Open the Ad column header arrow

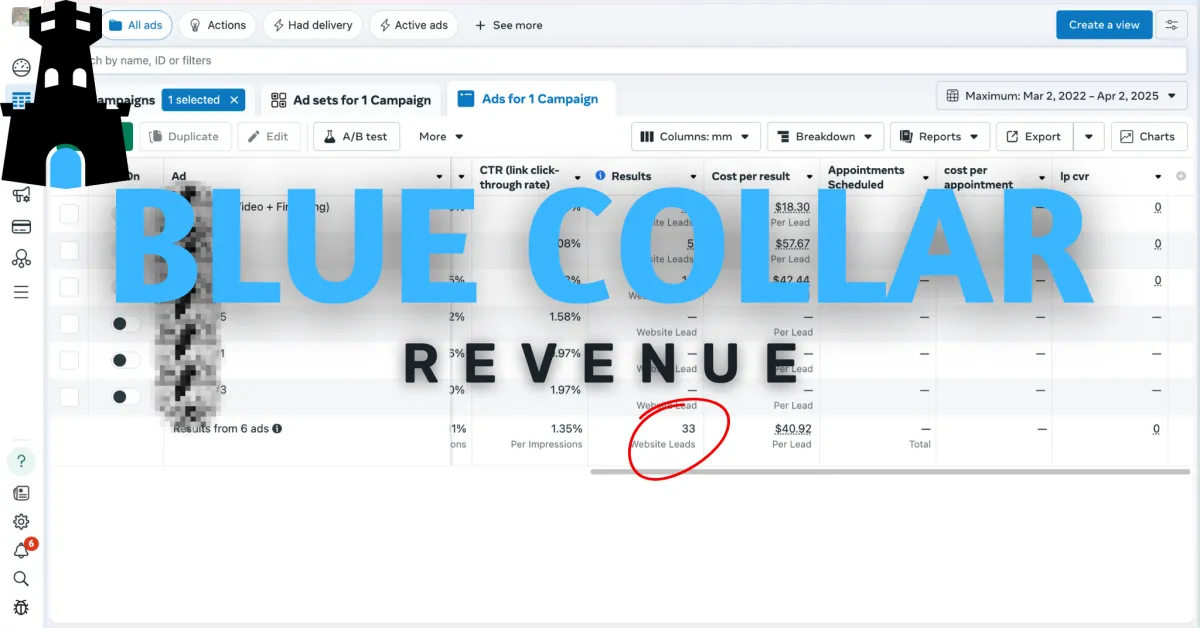440,177
